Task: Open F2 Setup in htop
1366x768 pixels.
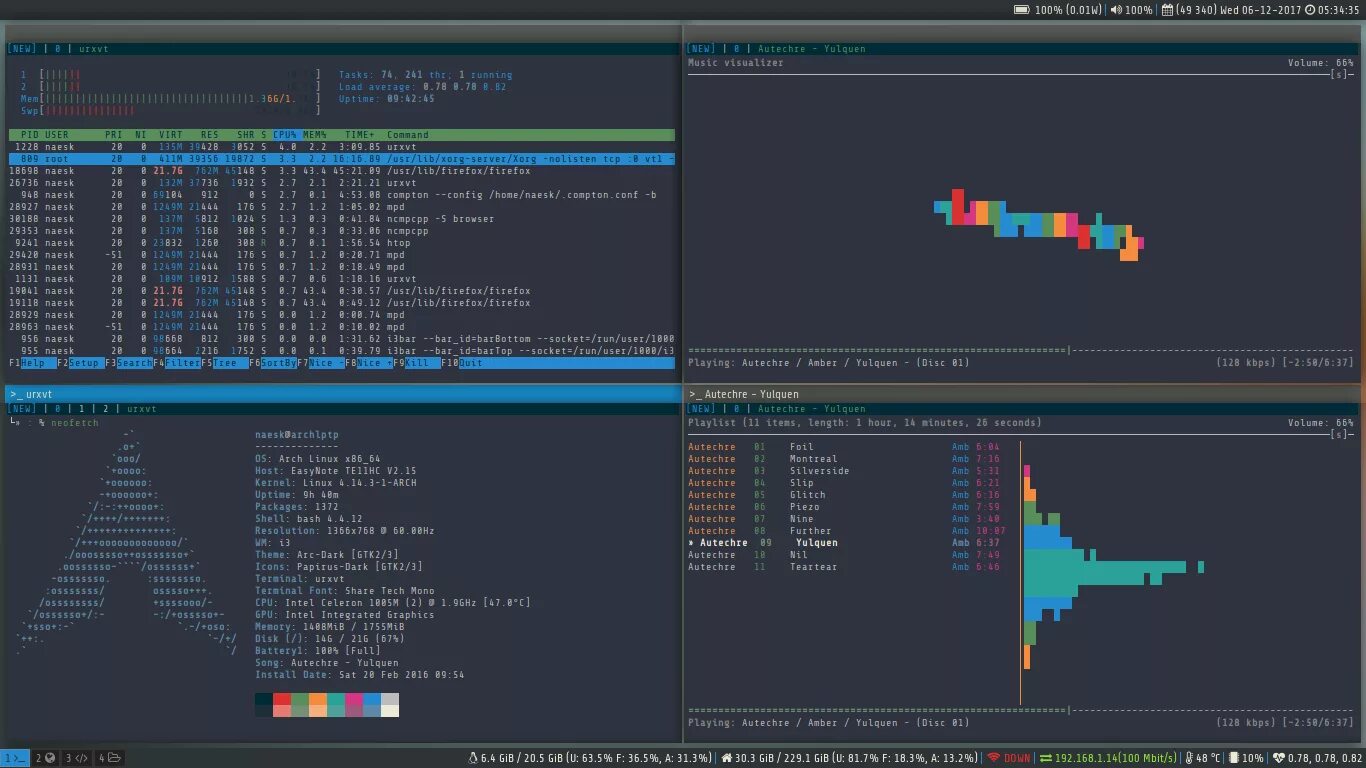Action: pyautogui.click(x=79, y=363)
